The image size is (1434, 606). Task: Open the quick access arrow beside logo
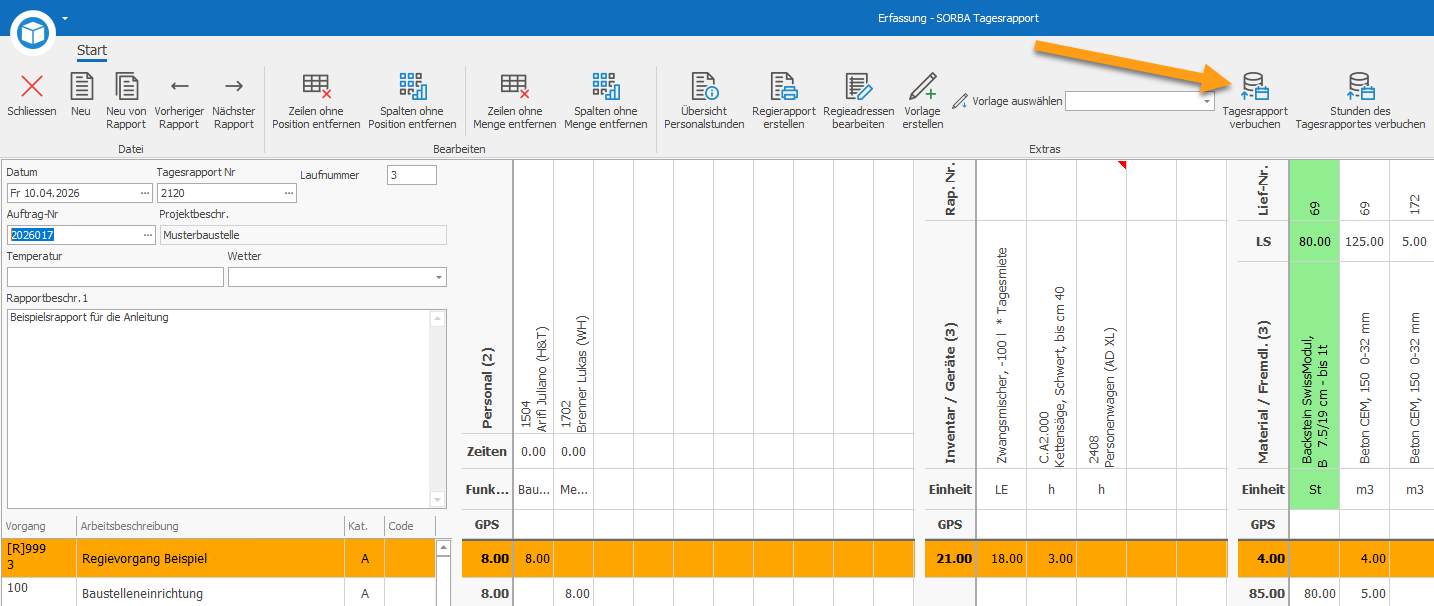(65, 18)
